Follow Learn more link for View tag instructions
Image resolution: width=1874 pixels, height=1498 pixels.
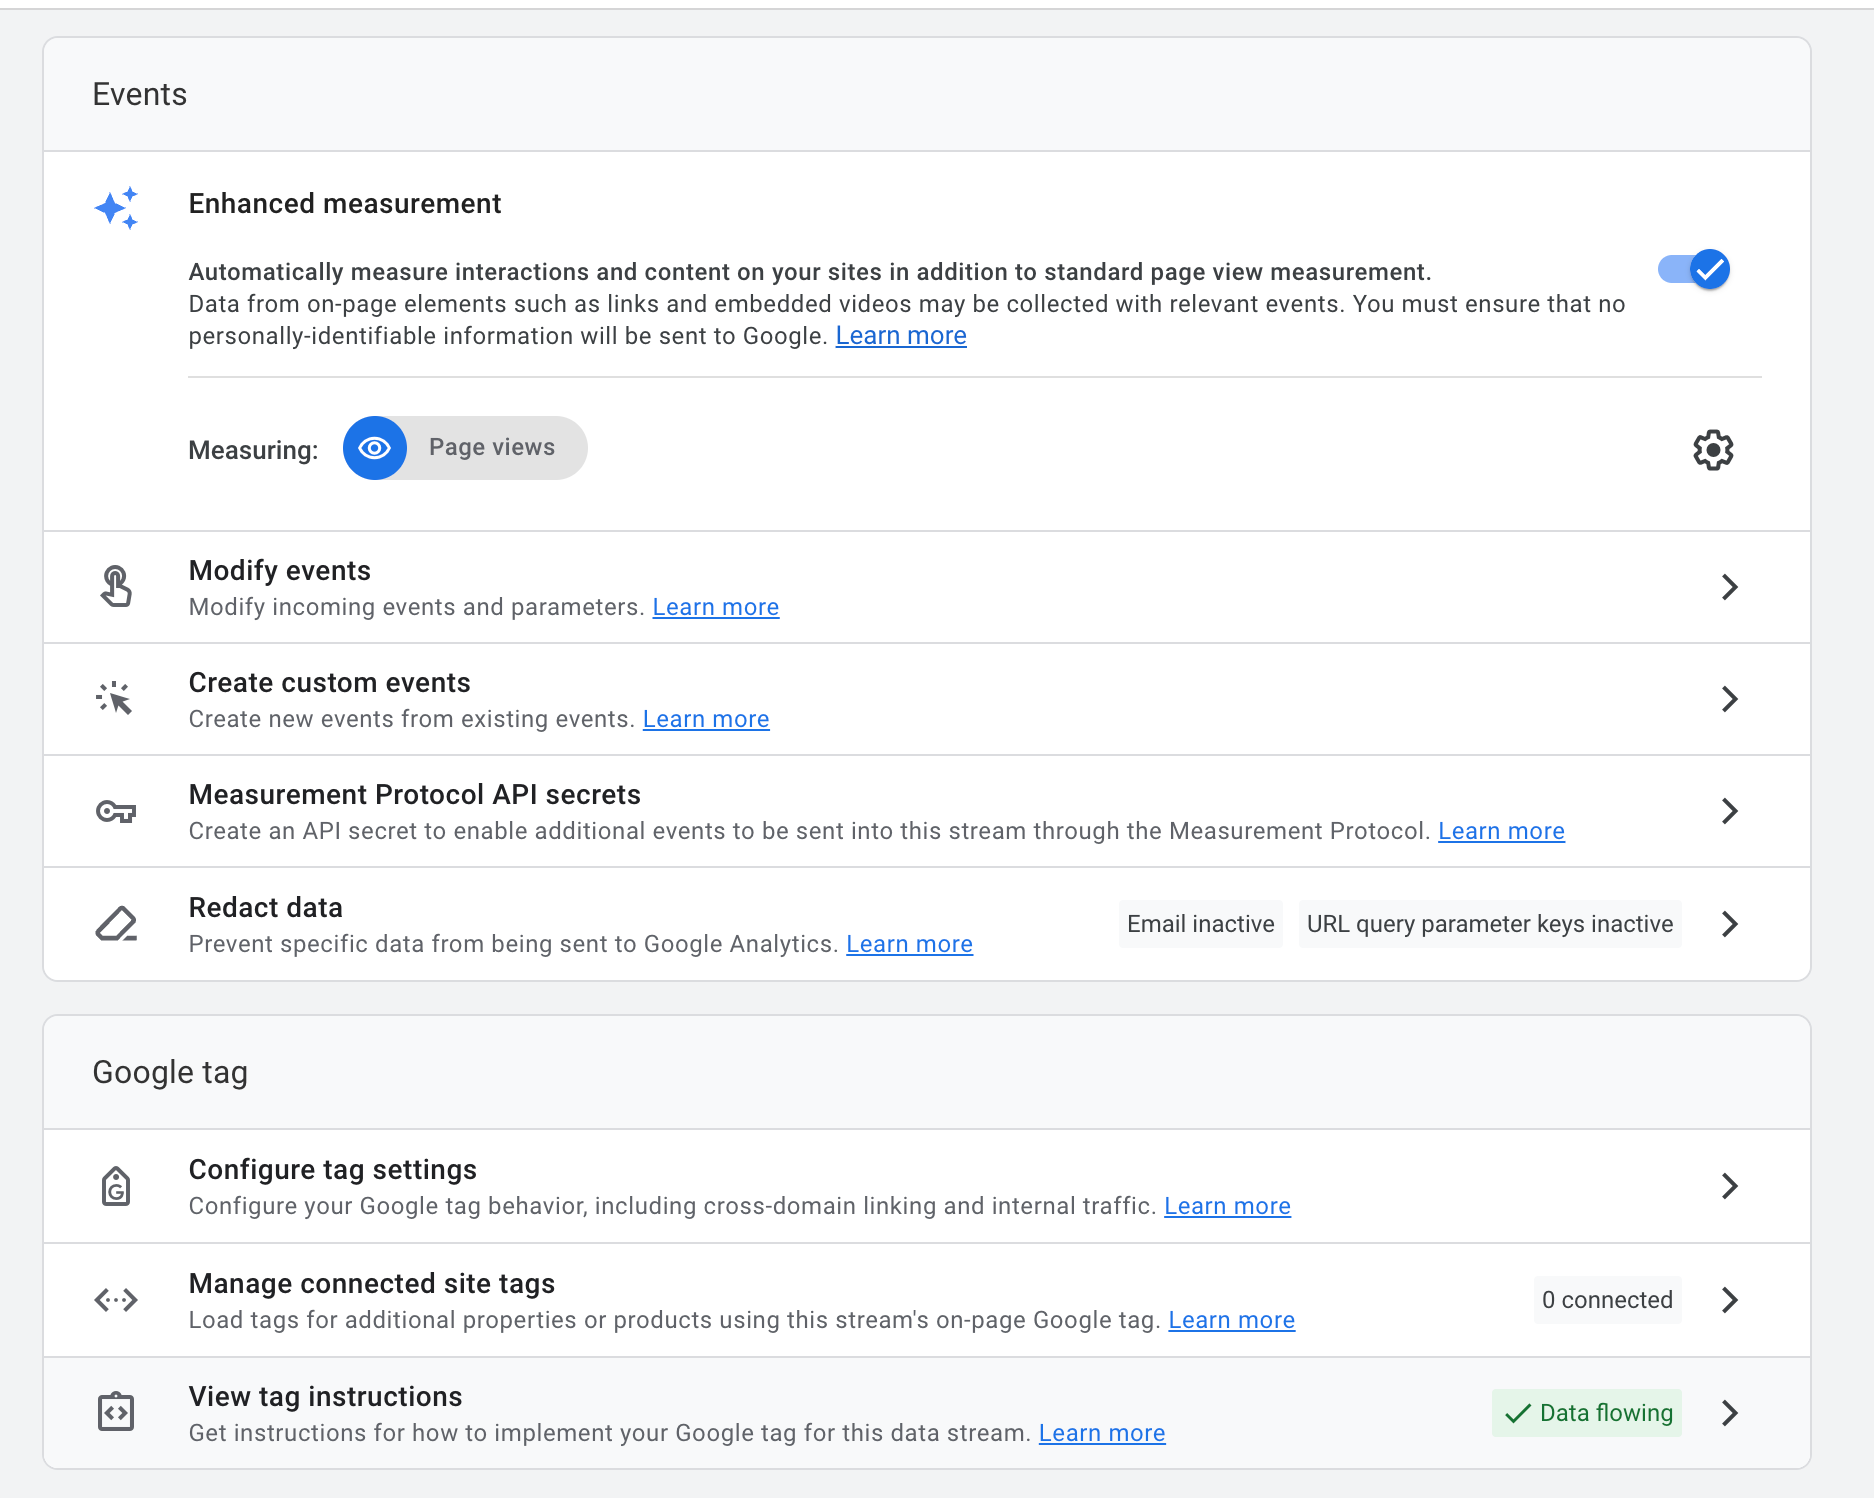point(1101,1433)
